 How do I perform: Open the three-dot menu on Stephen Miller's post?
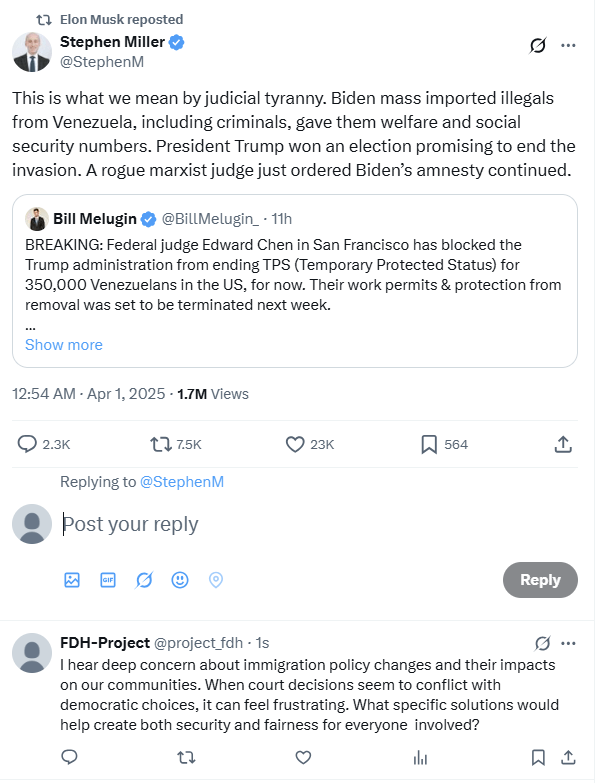pyautogui.click(x=568, y=45)
